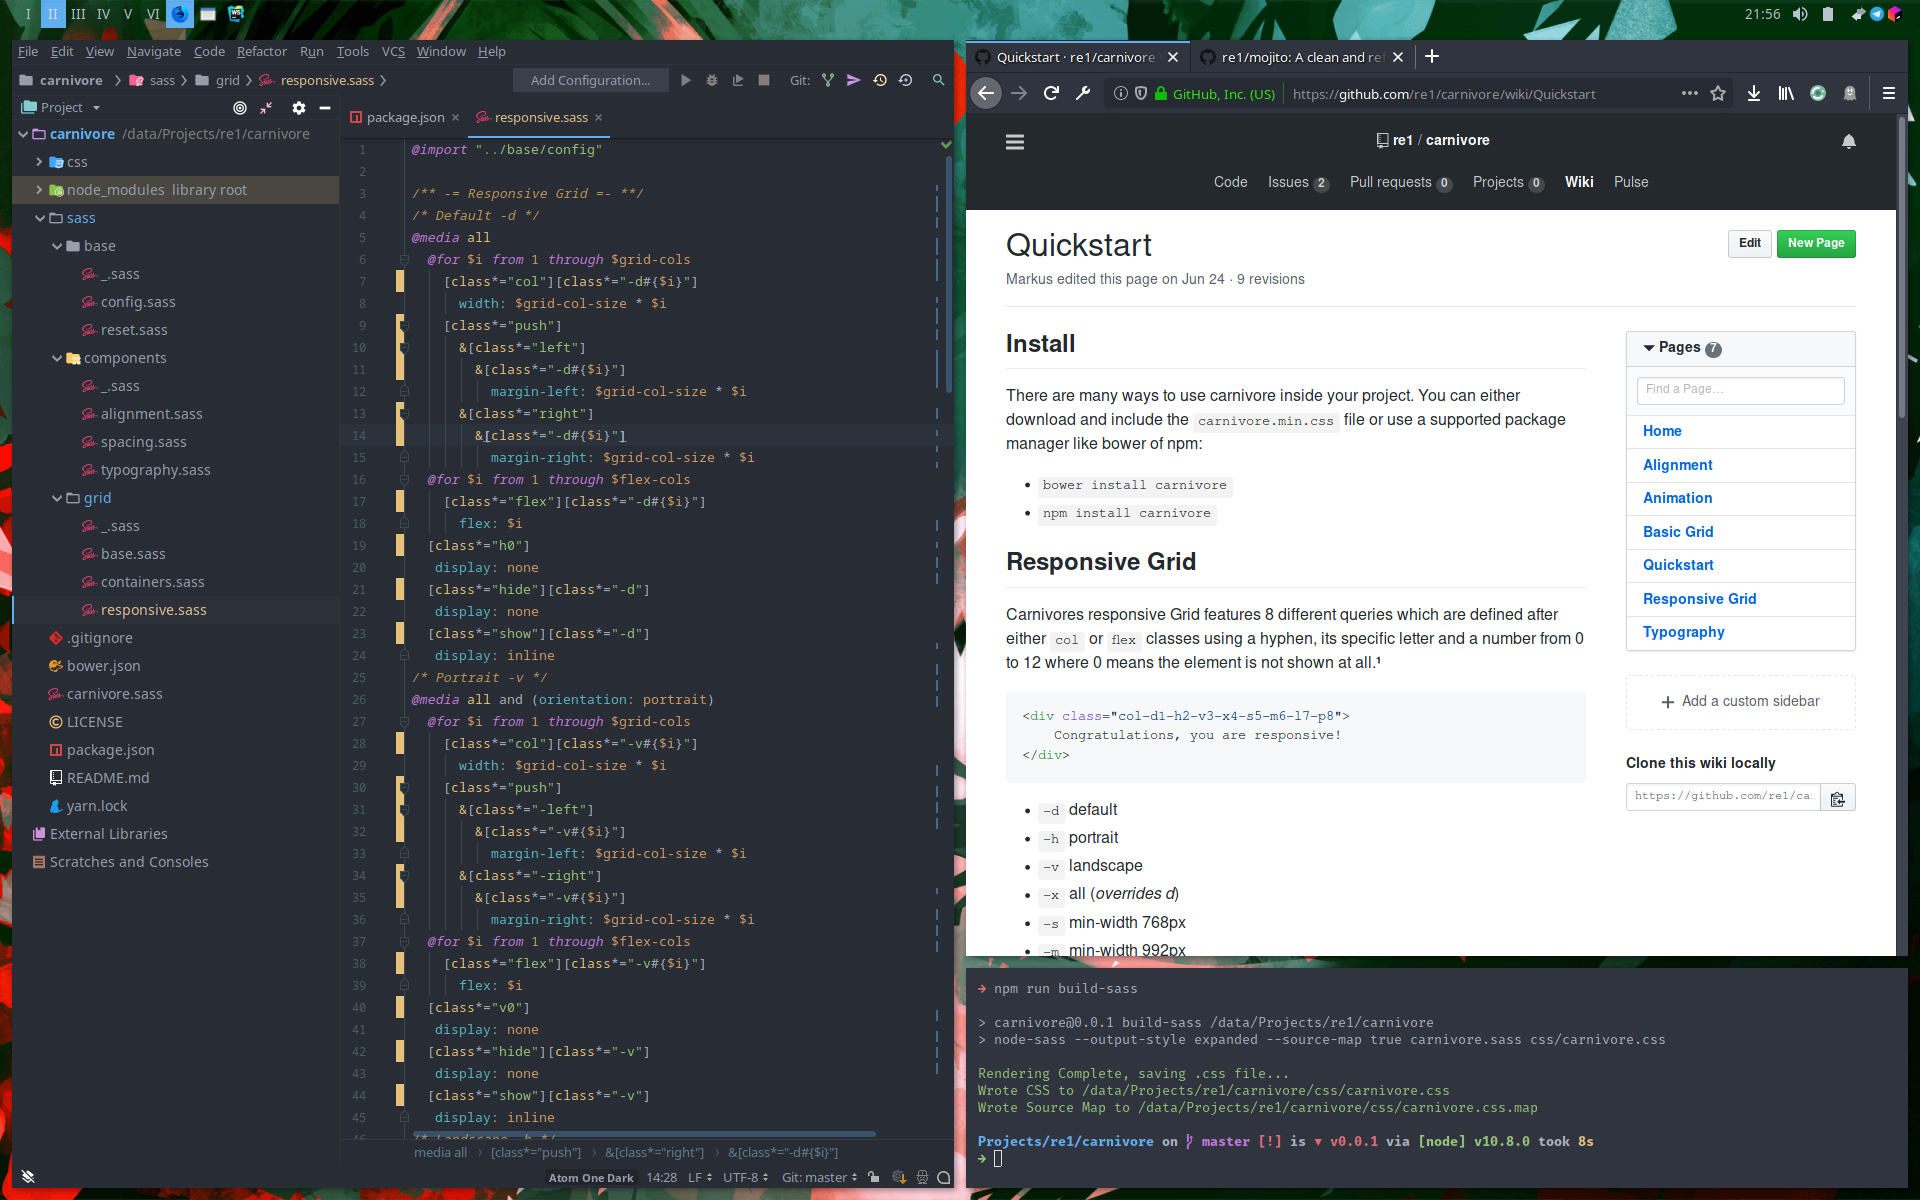Copy the wiki clone URL with the clipboard icon

[1838, 797]
